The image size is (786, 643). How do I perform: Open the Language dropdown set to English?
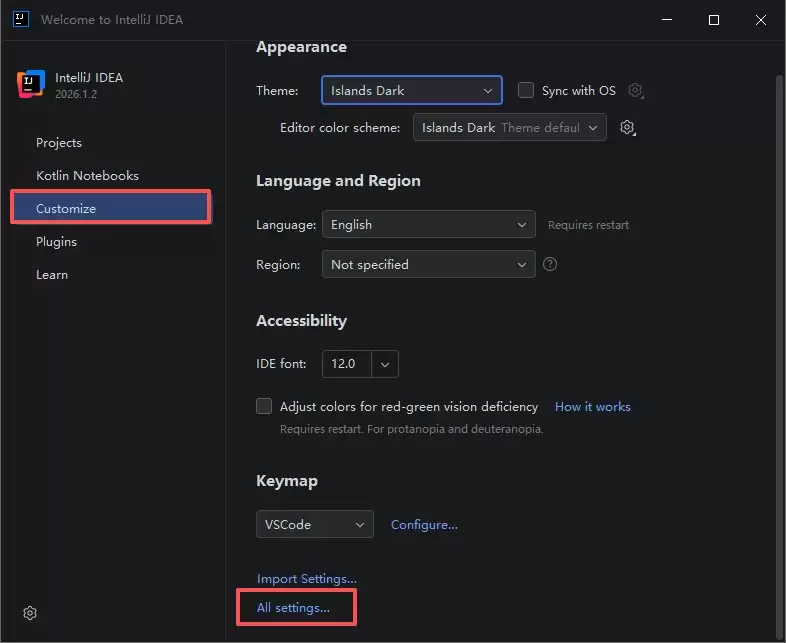[x=429, y=224]
